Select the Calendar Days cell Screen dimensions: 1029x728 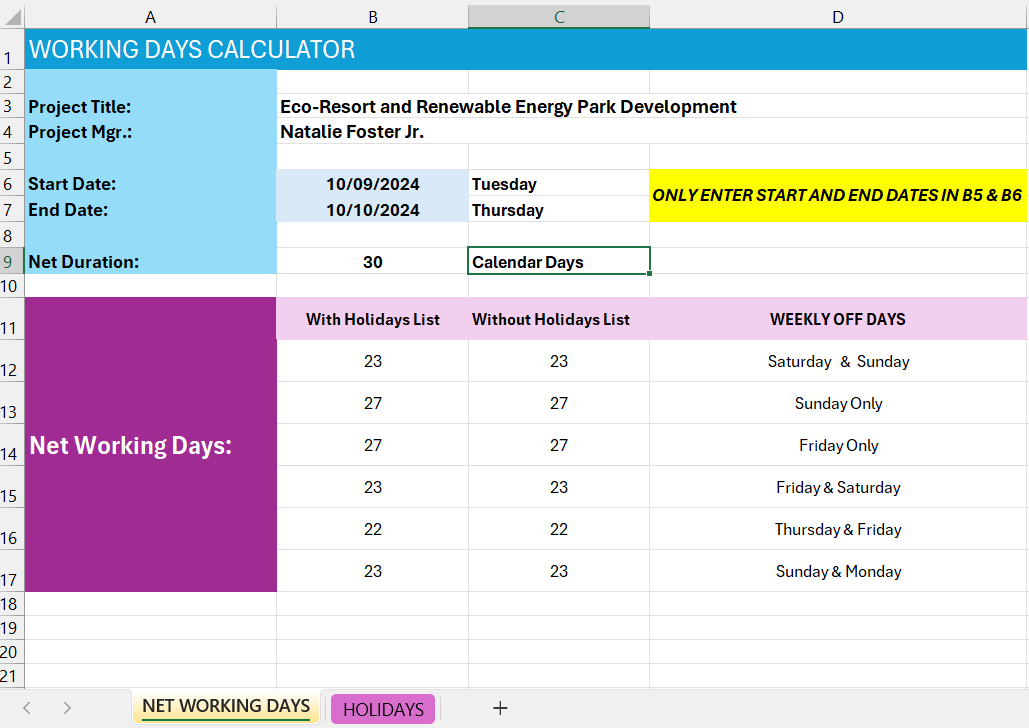[559, 261]
